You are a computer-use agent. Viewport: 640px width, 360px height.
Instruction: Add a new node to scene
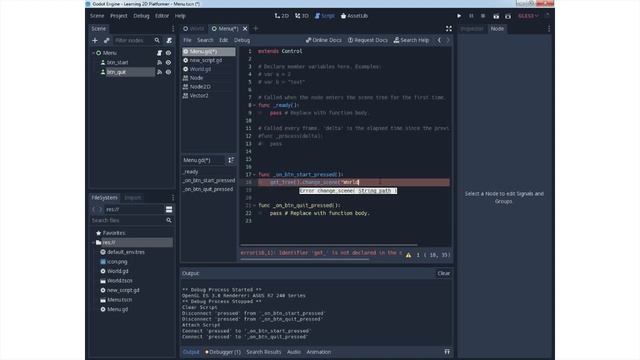point(95,40)
